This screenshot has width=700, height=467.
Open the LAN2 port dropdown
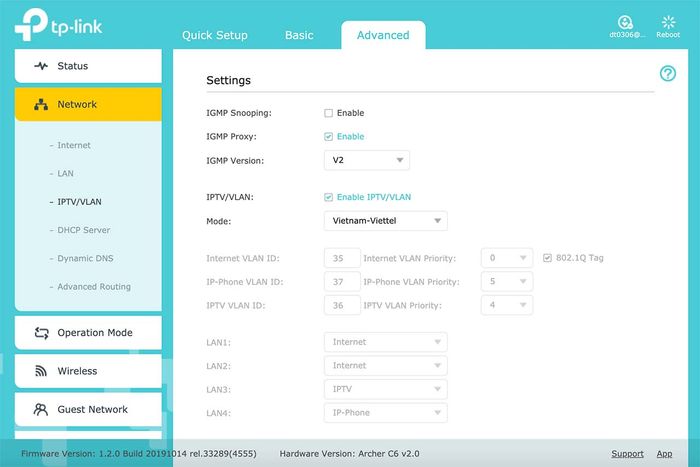point(386,366)
